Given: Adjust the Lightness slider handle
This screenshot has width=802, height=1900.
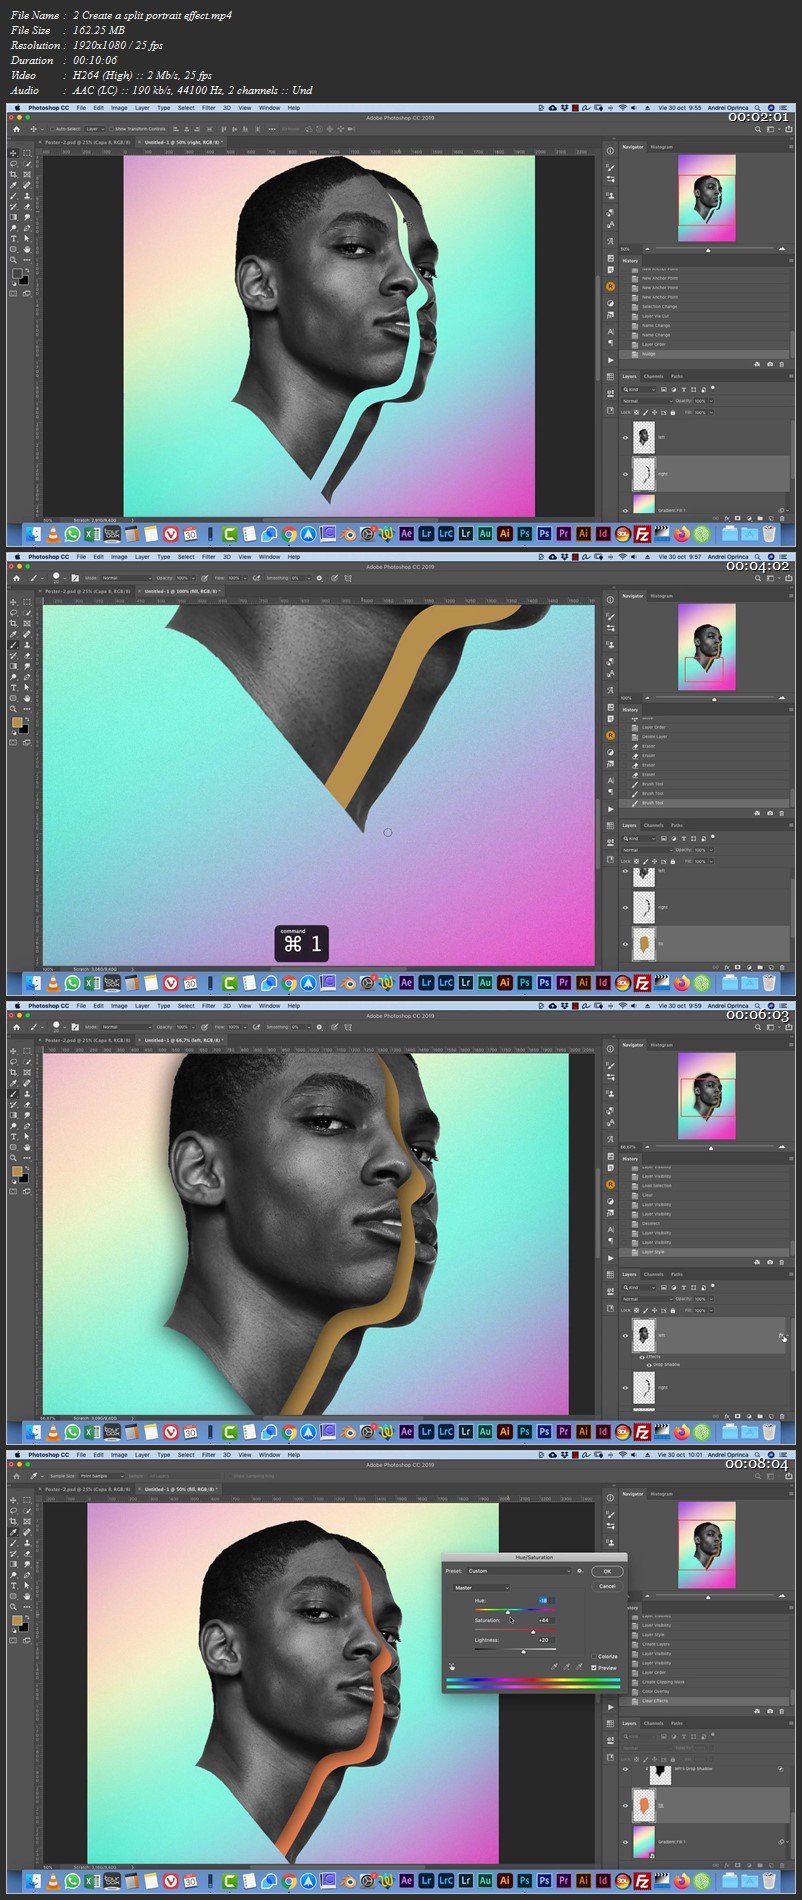Looking at the screenshot, I should point(523,1652).
